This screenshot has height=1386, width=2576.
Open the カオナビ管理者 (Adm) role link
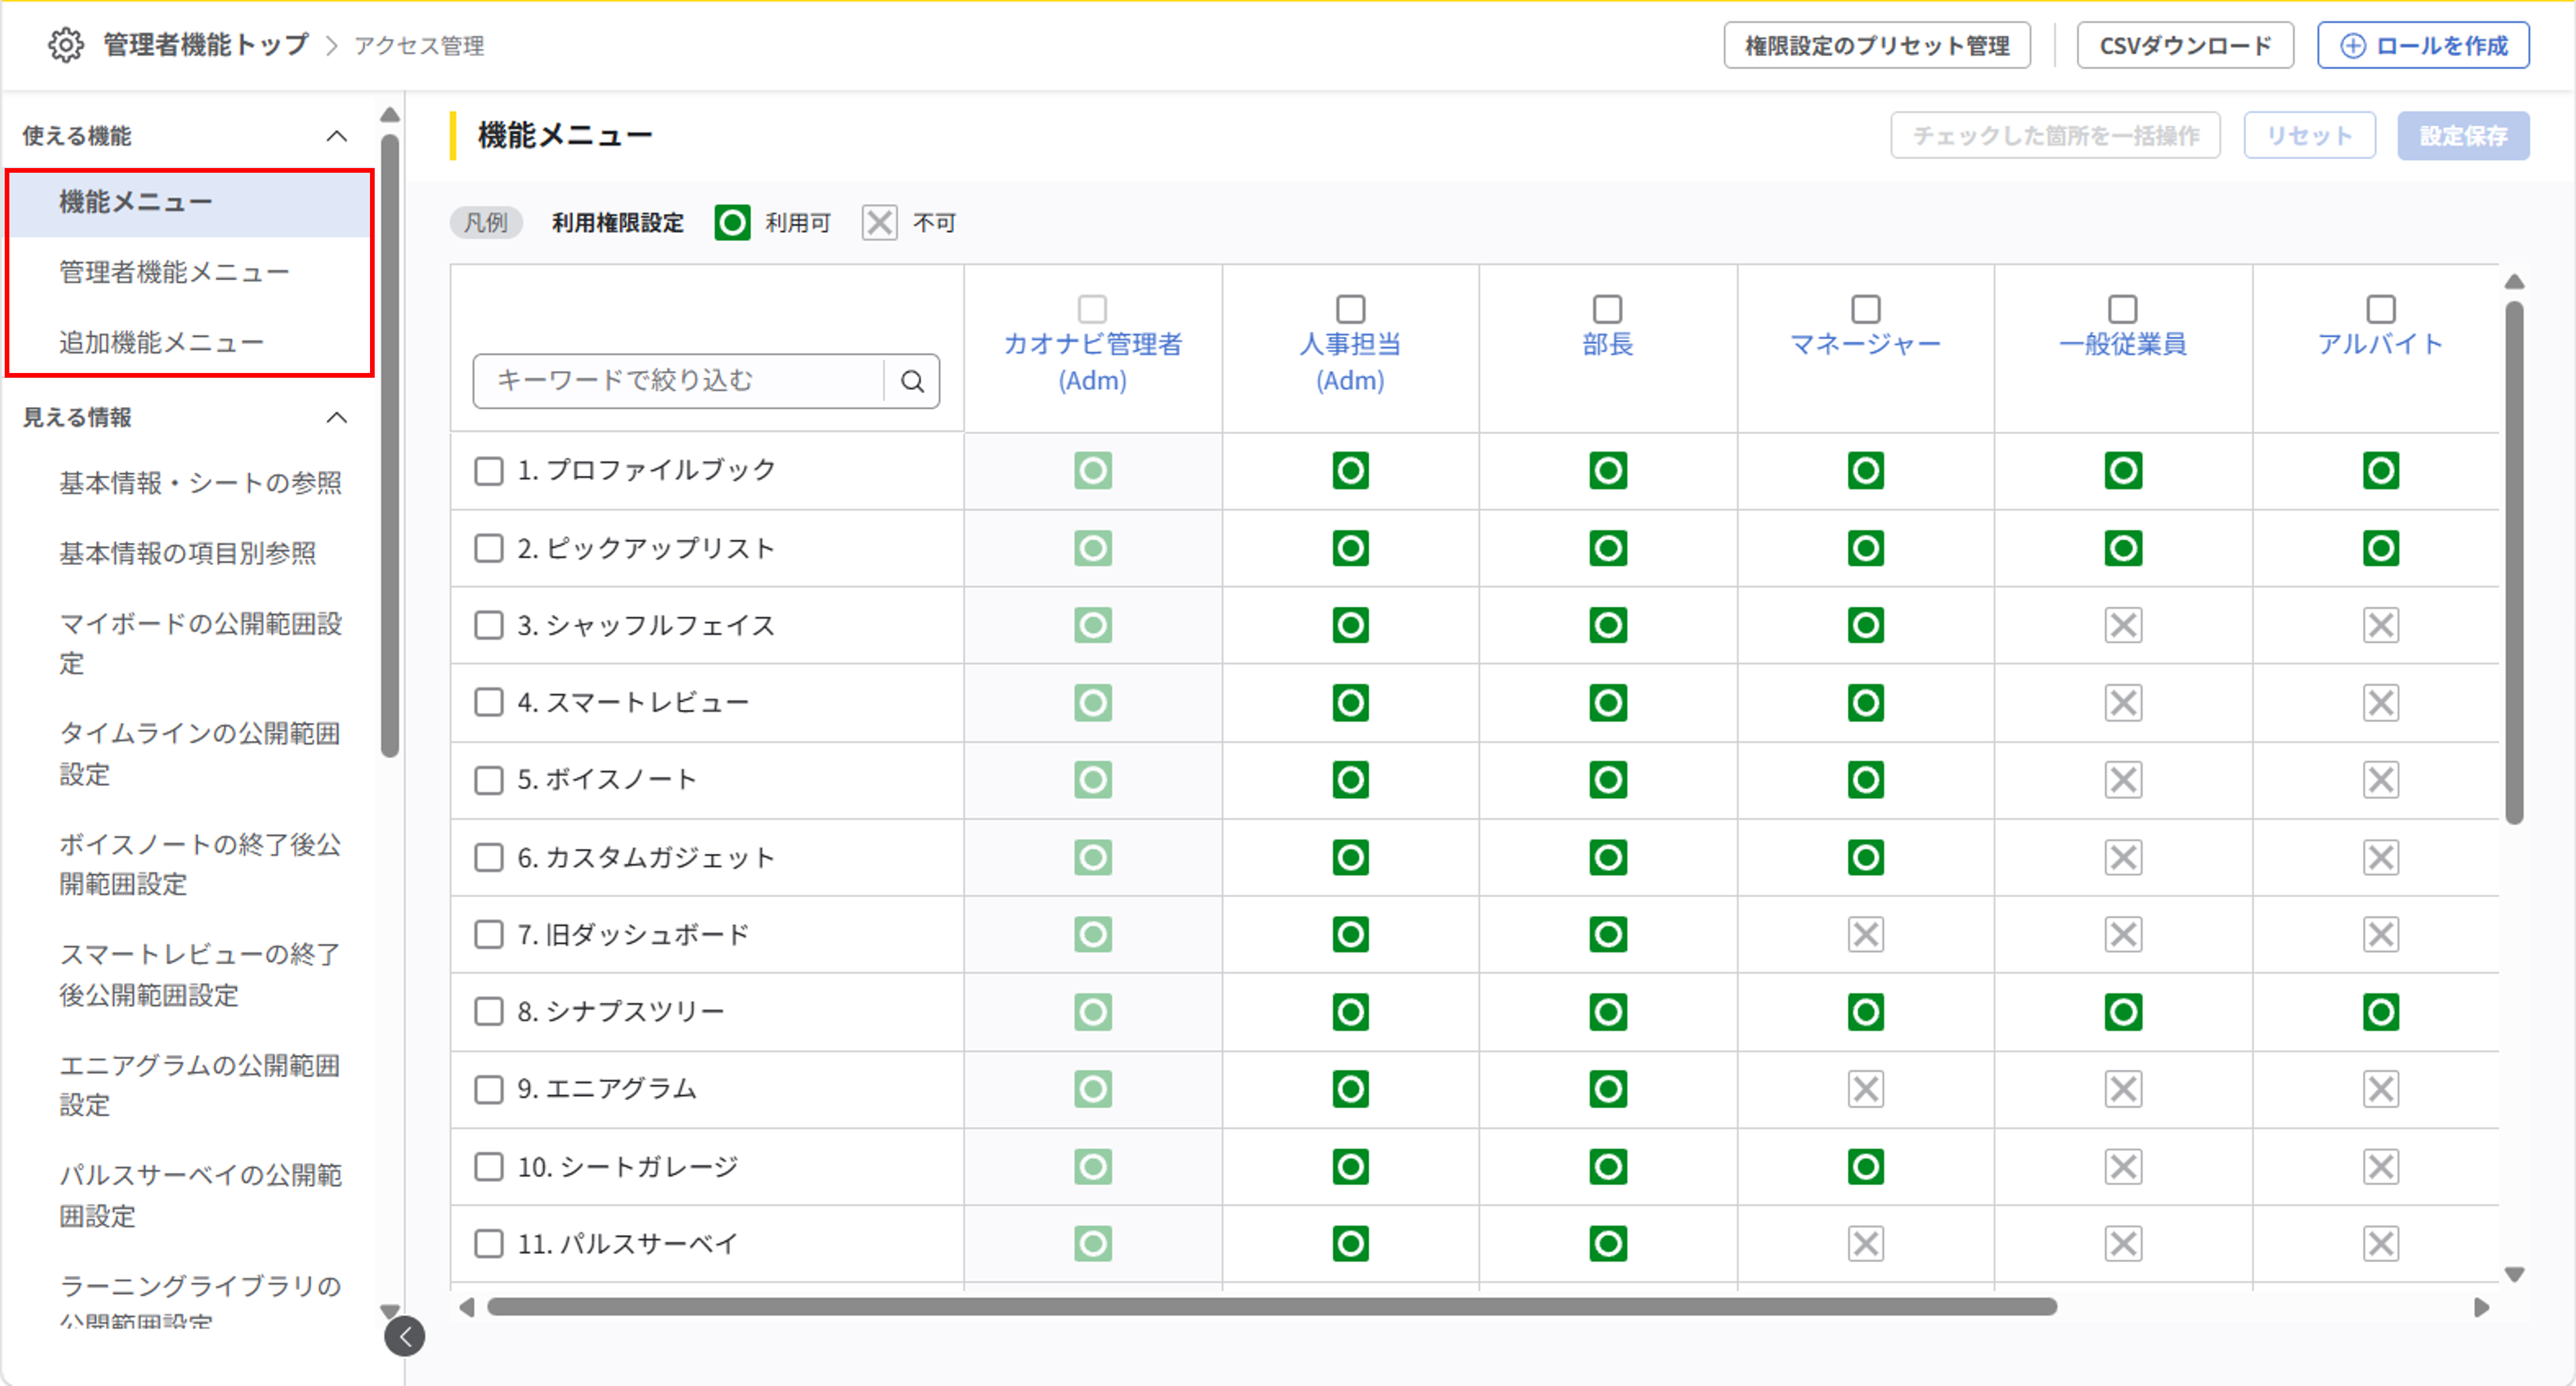point(1092,362)
